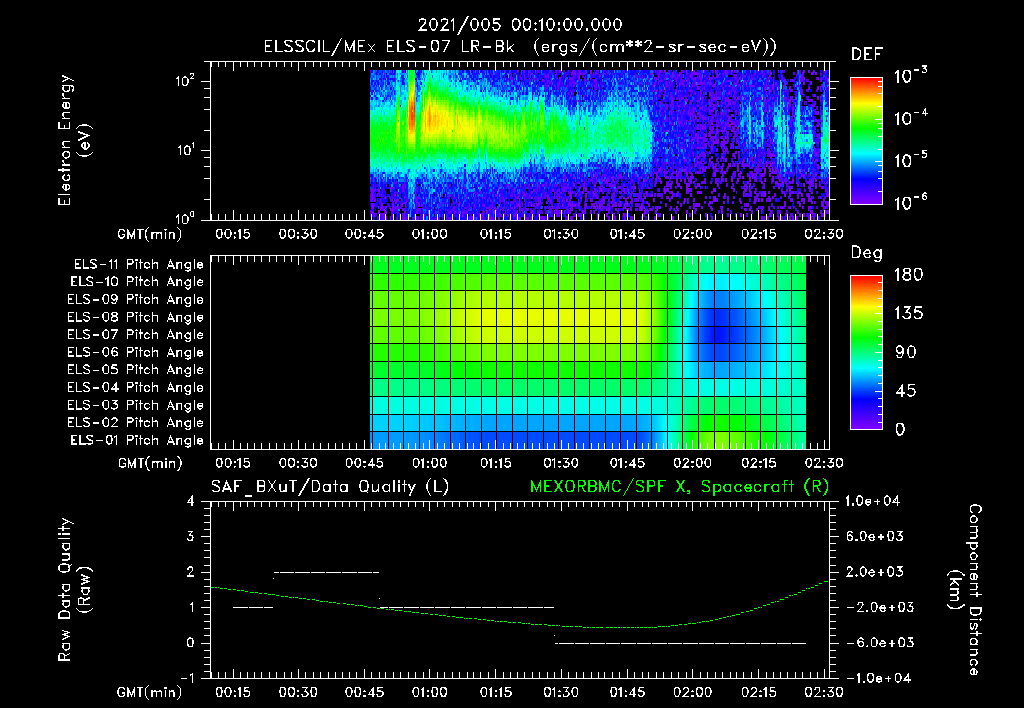Click 02:30 on the data quality time axis
This screenshot has height=708, width=1024.
click(824, 692)
